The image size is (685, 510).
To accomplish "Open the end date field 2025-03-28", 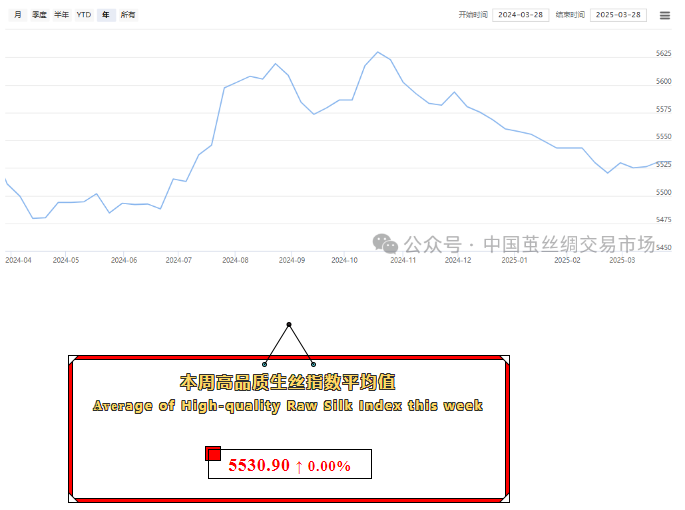I will (x=618, y=15).
